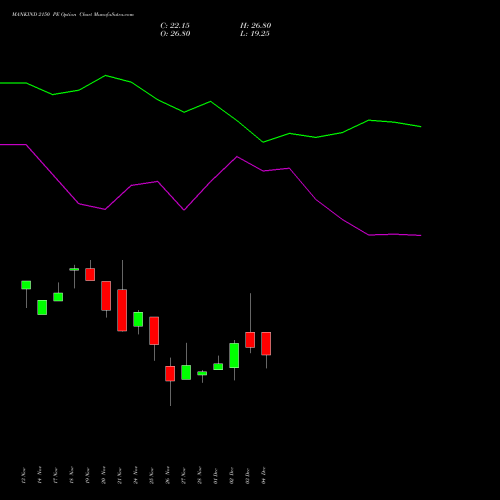Image resolution: width=500 pixels, height=500 pixels.
Task: Click the small green candlestick for 28 Nov
Action: pos(202,373)
